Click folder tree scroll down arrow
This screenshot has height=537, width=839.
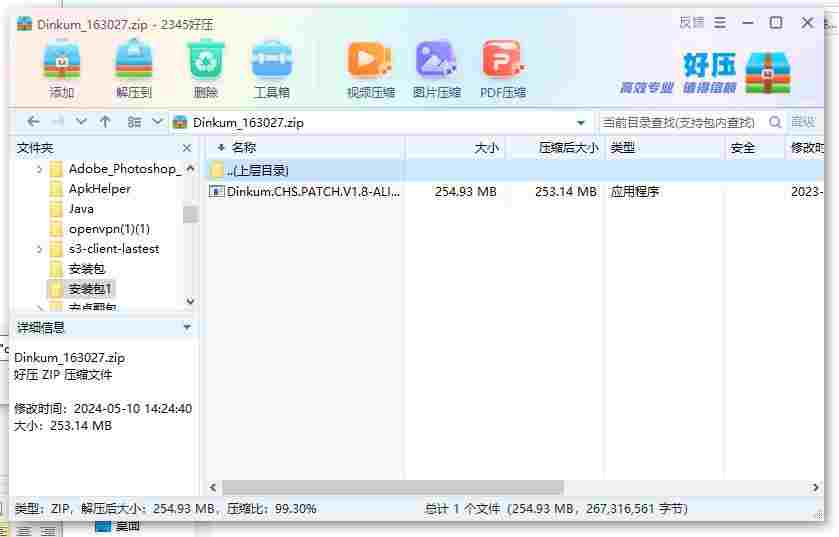(190, 302)
